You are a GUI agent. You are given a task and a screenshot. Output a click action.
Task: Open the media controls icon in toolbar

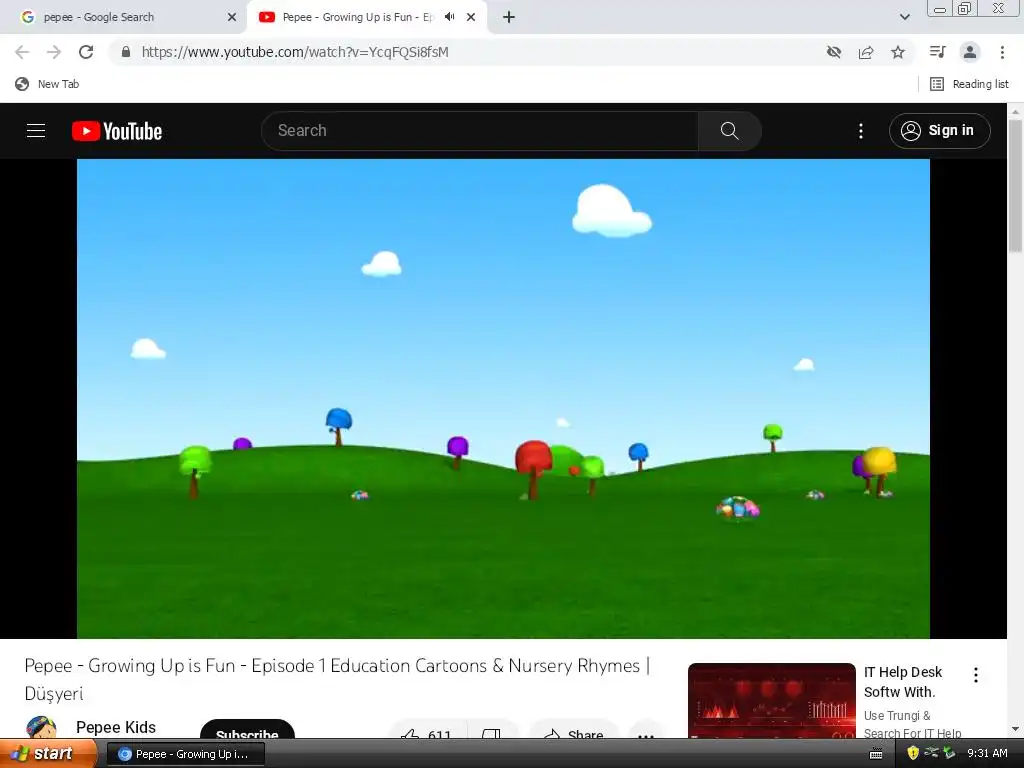click(x=937, y=52)
